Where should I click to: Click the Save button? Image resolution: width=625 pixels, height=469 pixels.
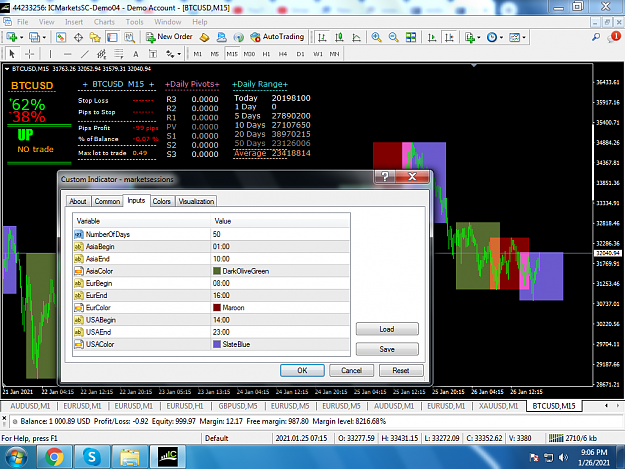point(387,349)
